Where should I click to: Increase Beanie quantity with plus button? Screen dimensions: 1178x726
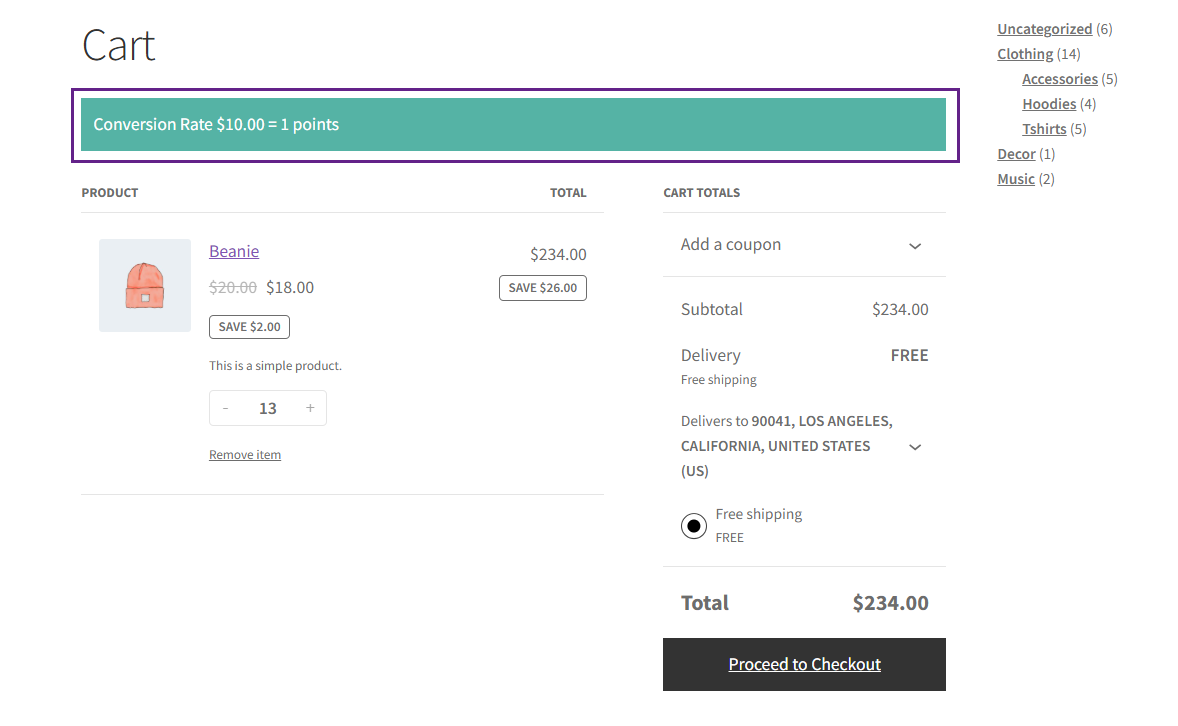click(x=310, y=408)
